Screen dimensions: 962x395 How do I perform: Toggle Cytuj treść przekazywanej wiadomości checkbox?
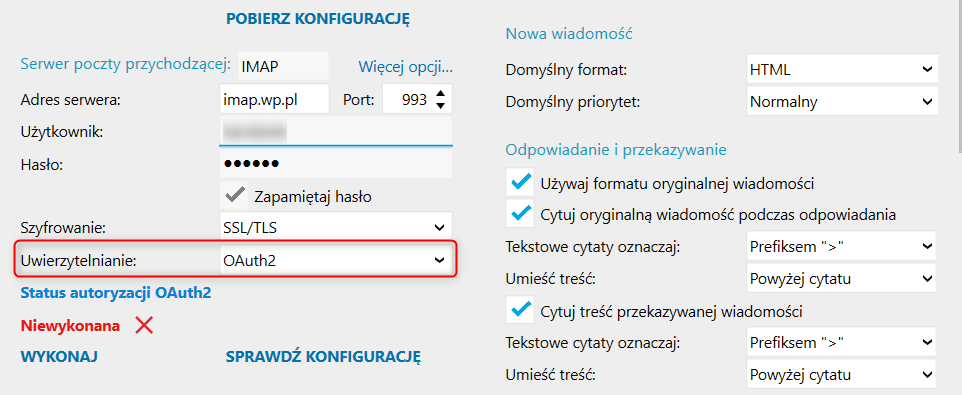521,310
